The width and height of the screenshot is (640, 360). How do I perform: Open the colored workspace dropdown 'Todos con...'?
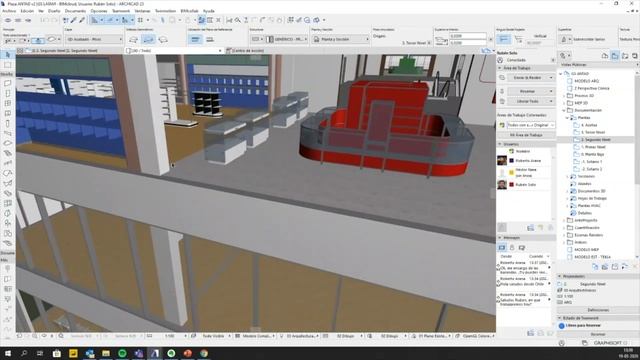[531, 125]
